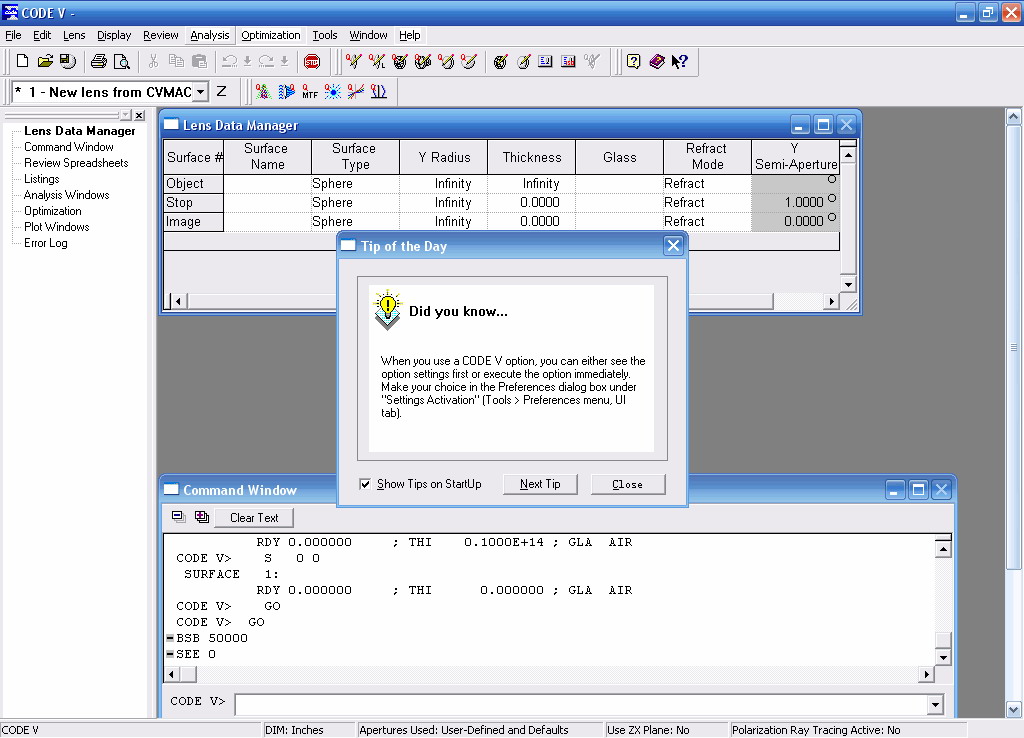1024x738 pixels.
Task: Click the Redo arrow icon
Action: (266, 61)
